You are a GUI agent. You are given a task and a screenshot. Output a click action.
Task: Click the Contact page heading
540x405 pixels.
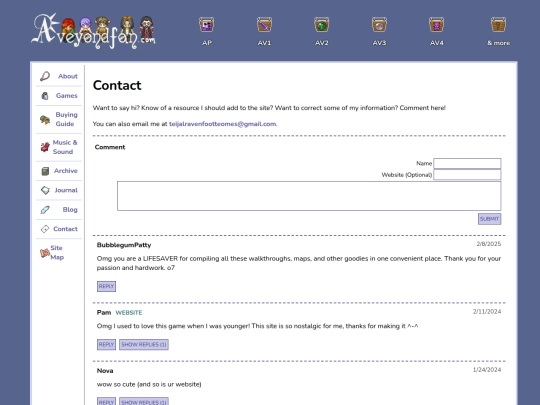point(117,85)
